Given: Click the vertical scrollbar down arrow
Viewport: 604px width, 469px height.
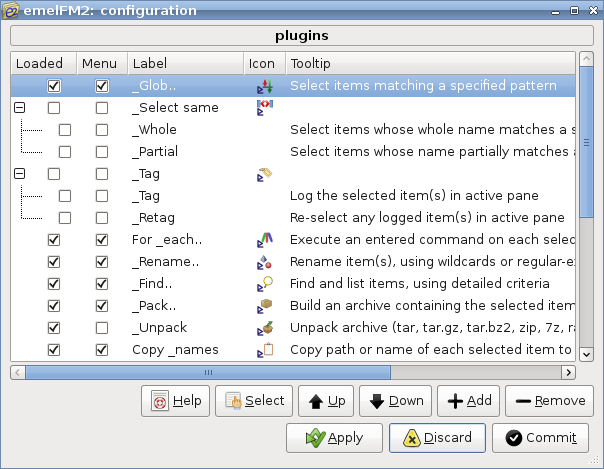Looking at the screenshot, I should 586,354.
